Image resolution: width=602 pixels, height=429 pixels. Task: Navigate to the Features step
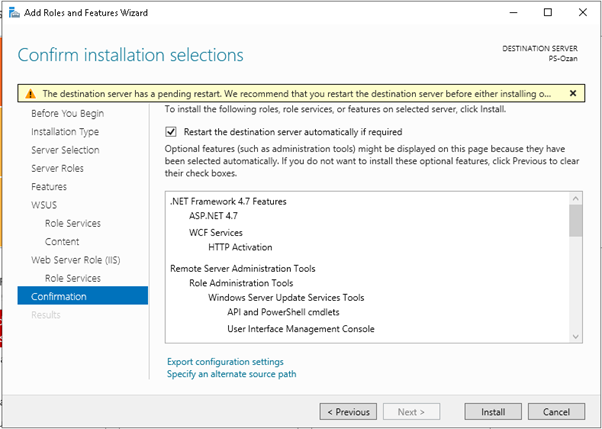[x=49, y=187]
